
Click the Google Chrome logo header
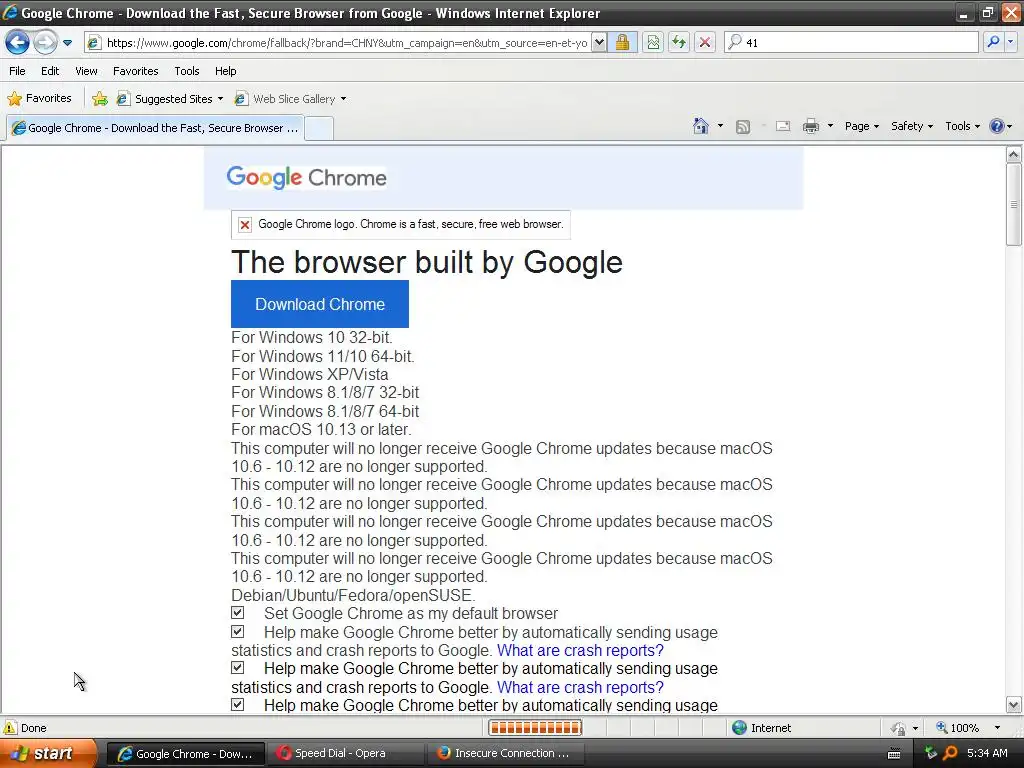(306, 177)
